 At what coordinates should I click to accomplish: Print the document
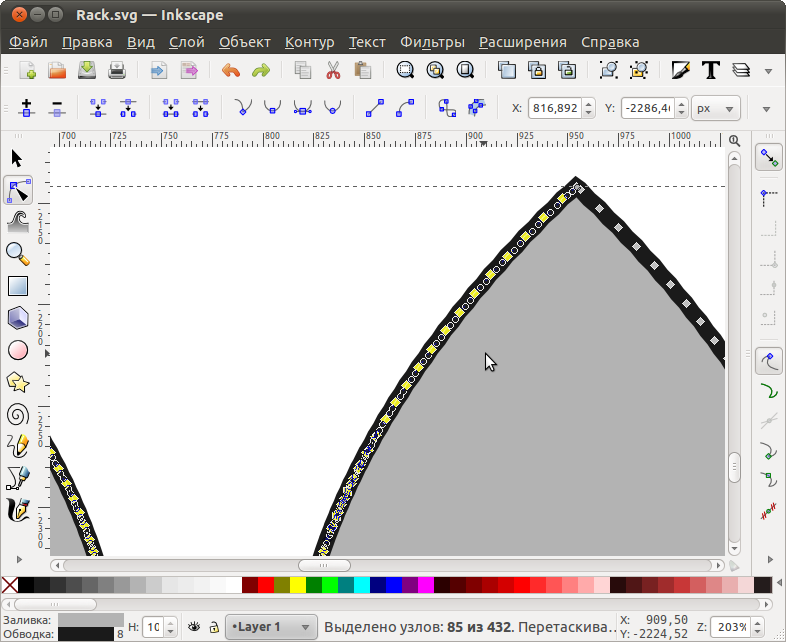[117, 70]
